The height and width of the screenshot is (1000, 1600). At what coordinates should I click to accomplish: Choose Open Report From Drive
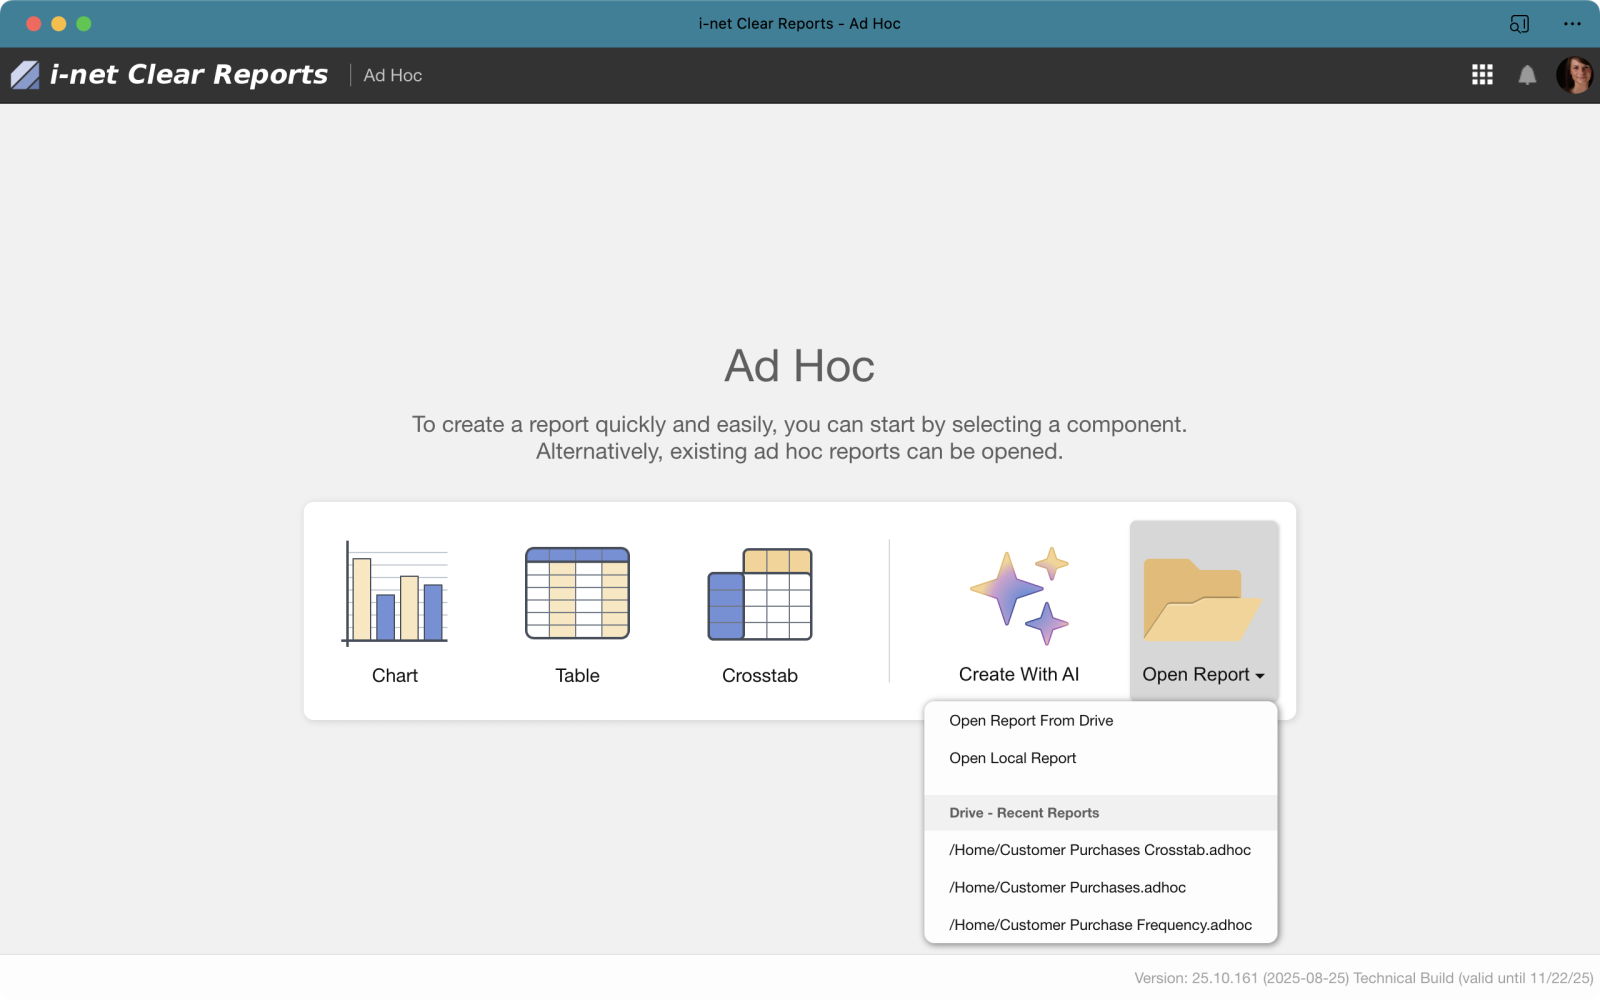pos(1031,720)
